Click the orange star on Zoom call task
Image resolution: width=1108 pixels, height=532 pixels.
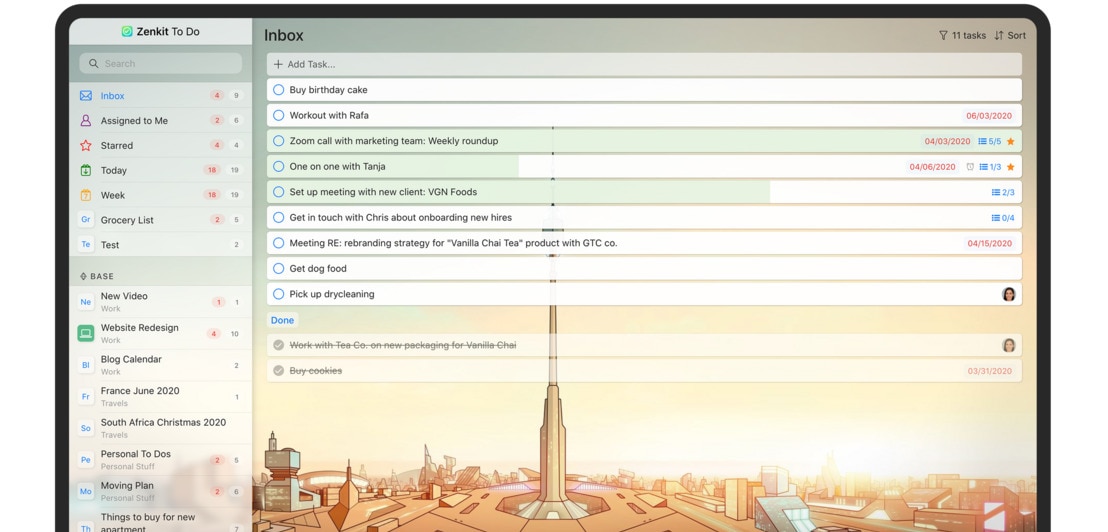coord(1010,142)
